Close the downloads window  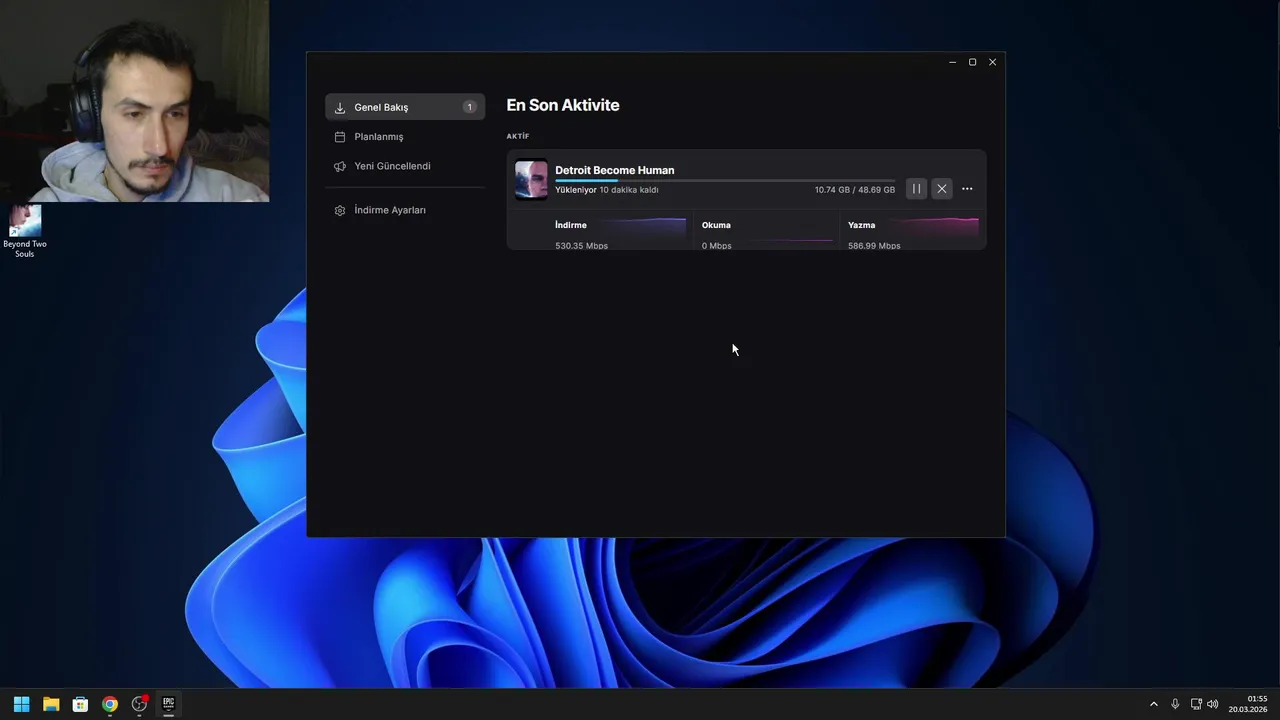992,62
